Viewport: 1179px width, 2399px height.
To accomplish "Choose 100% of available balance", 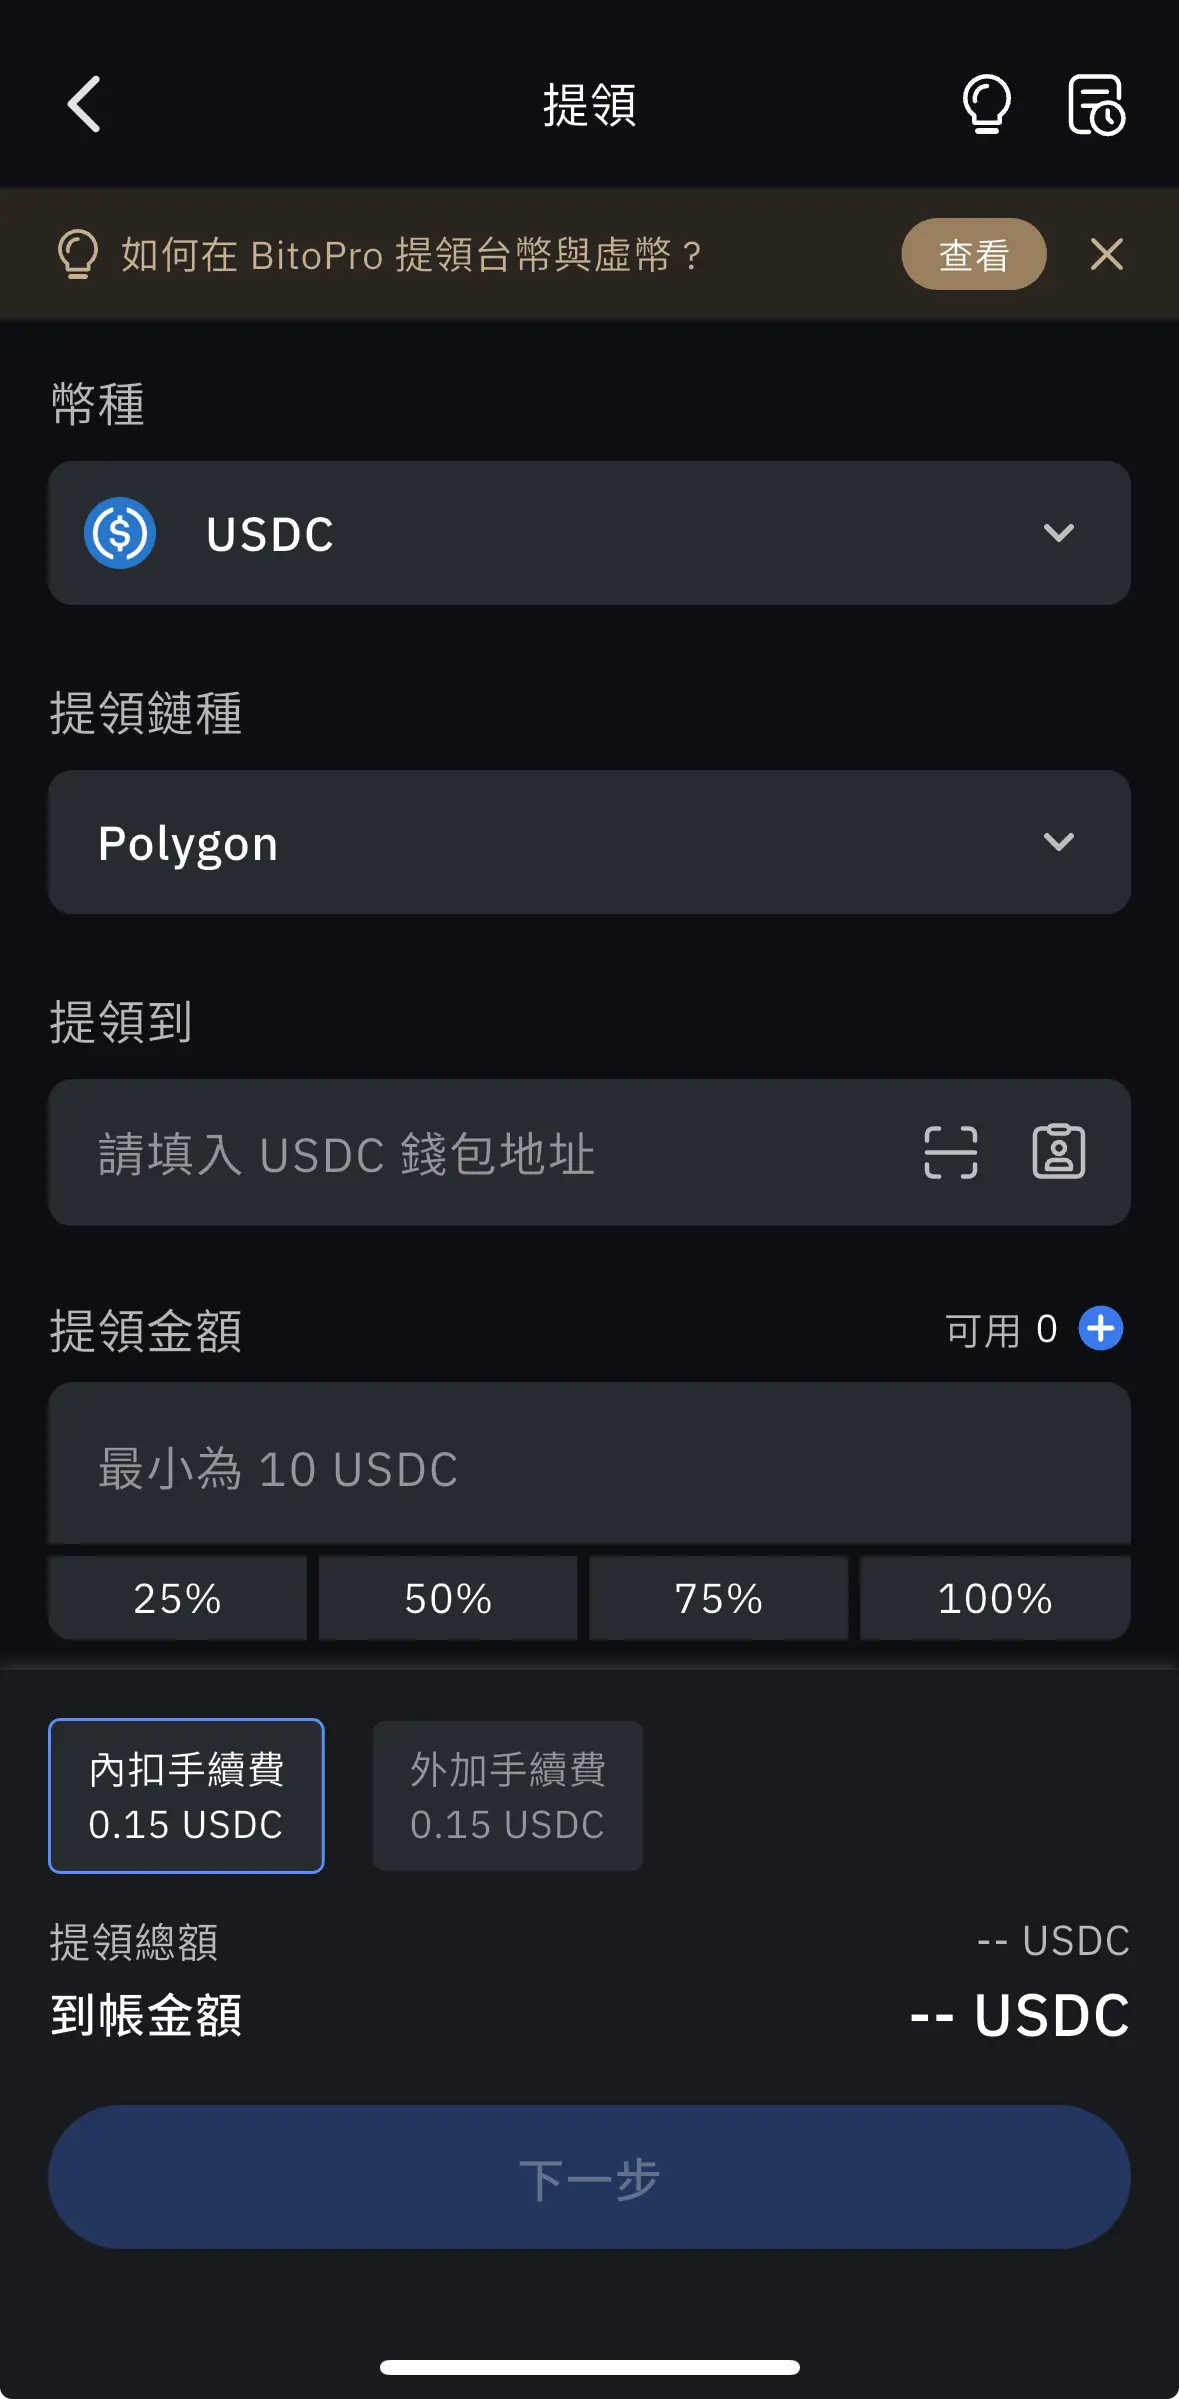I will (x=994, y=1598).
